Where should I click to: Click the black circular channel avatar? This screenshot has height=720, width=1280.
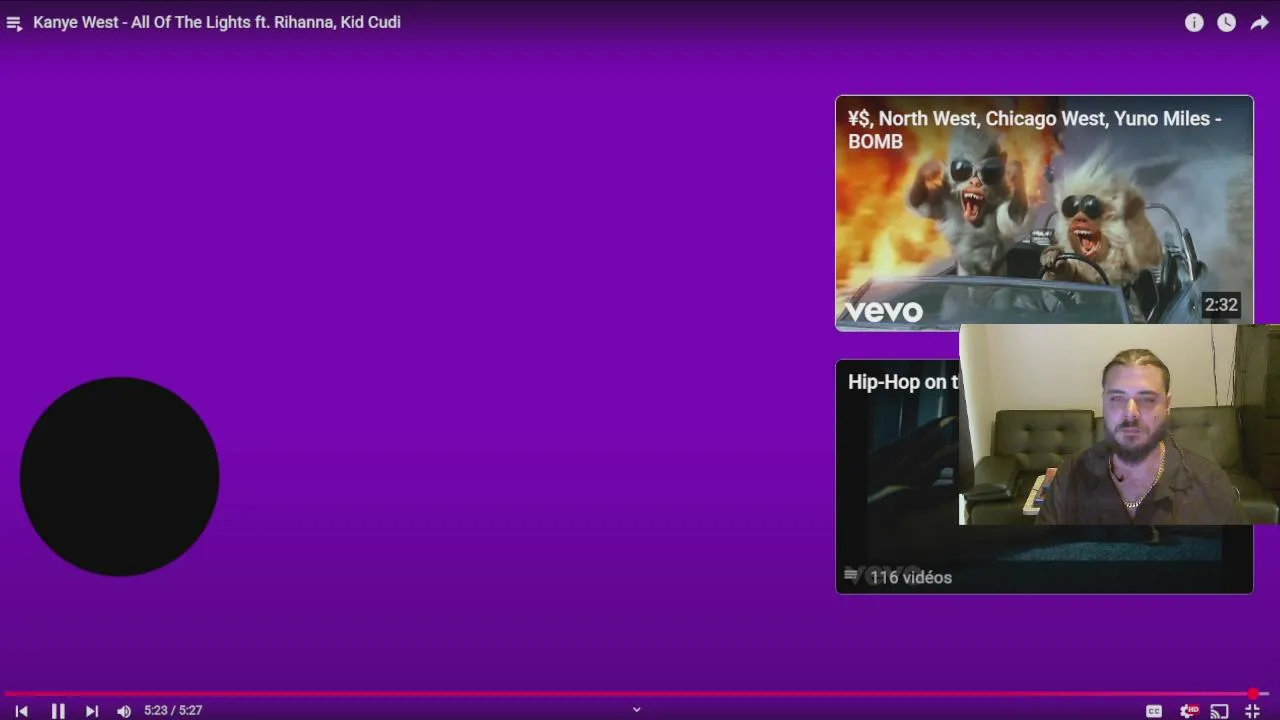coord(120,476)
